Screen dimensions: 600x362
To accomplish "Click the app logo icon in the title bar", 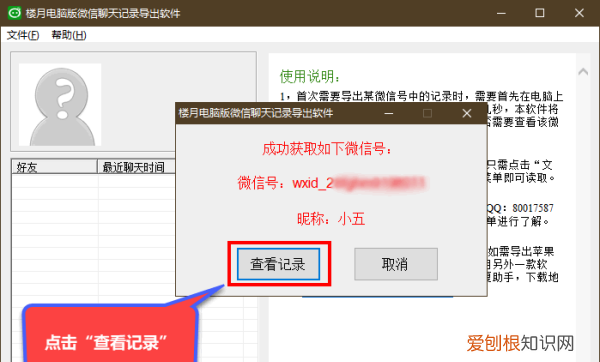I will [15, 13].
